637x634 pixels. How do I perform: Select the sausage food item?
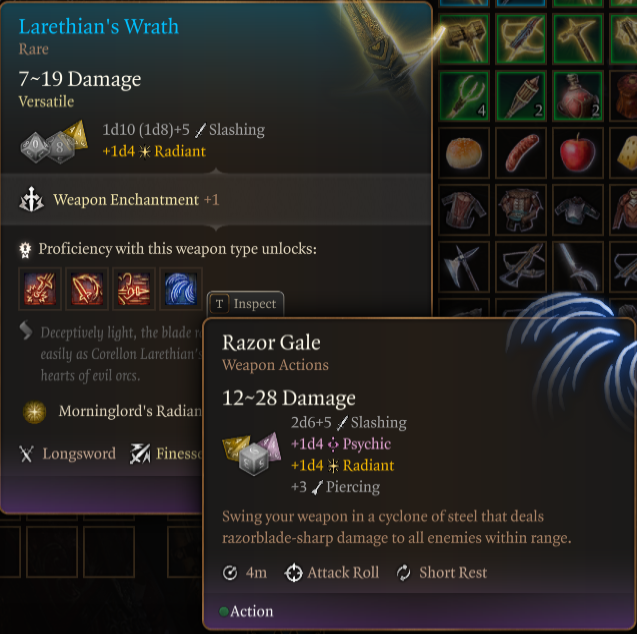coord(521,153)
